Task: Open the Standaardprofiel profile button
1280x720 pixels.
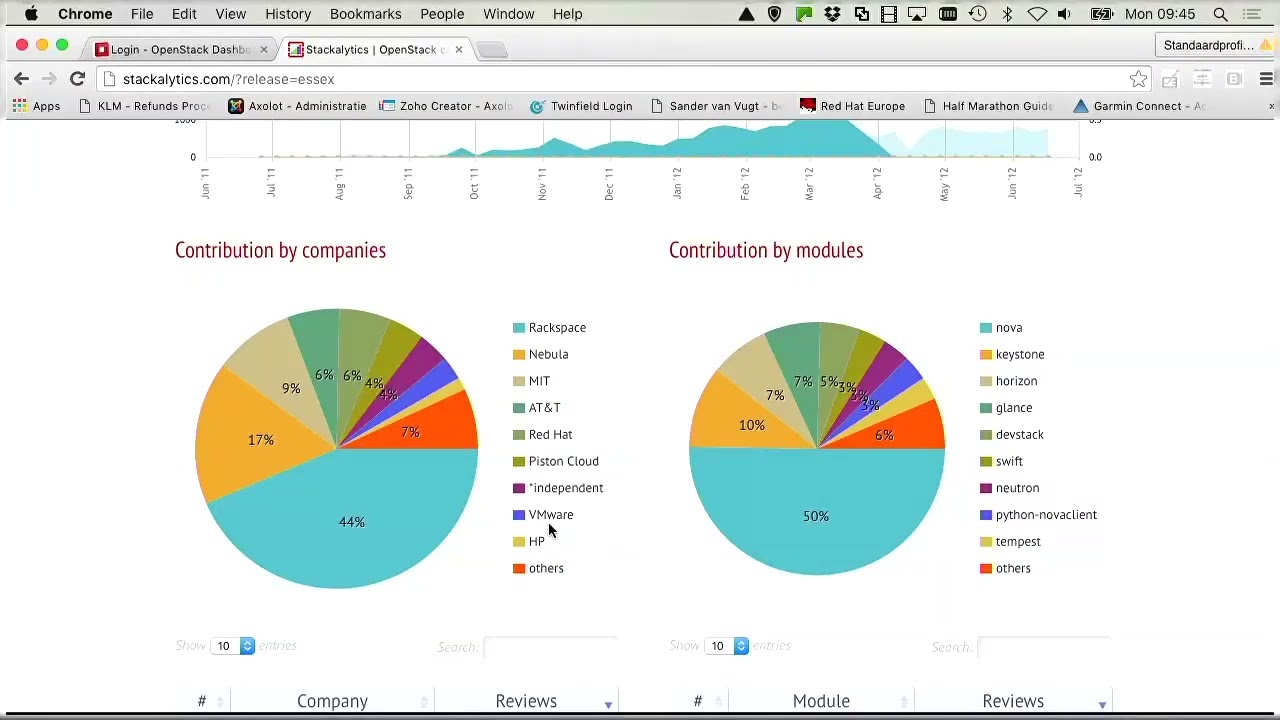Action: coord(1214,45)
